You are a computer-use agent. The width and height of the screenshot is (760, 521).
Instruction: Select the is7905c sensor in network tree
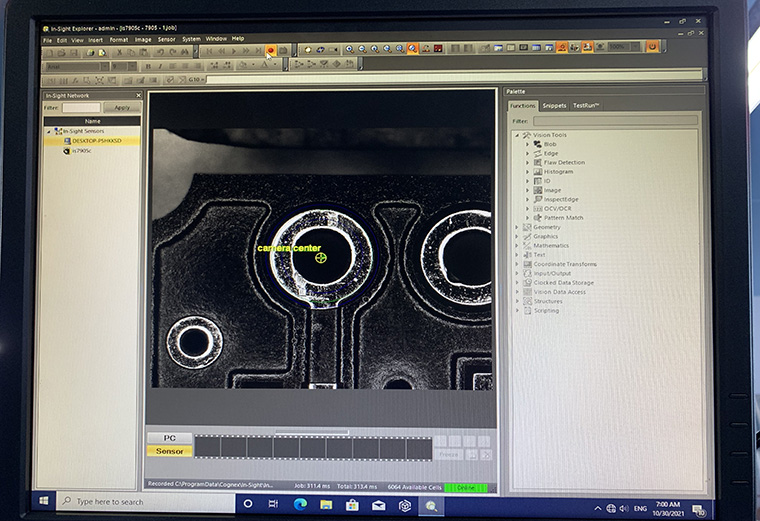(x=81, y=151)
